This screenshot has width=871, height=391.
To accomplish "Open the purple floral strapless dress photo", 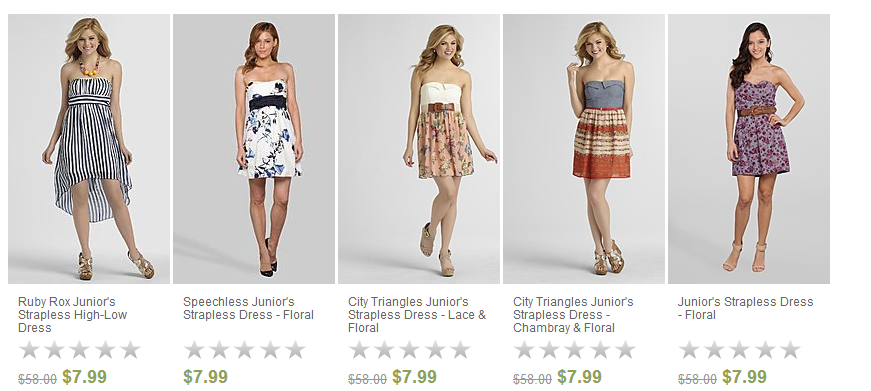I will click(x=749, y=149).
